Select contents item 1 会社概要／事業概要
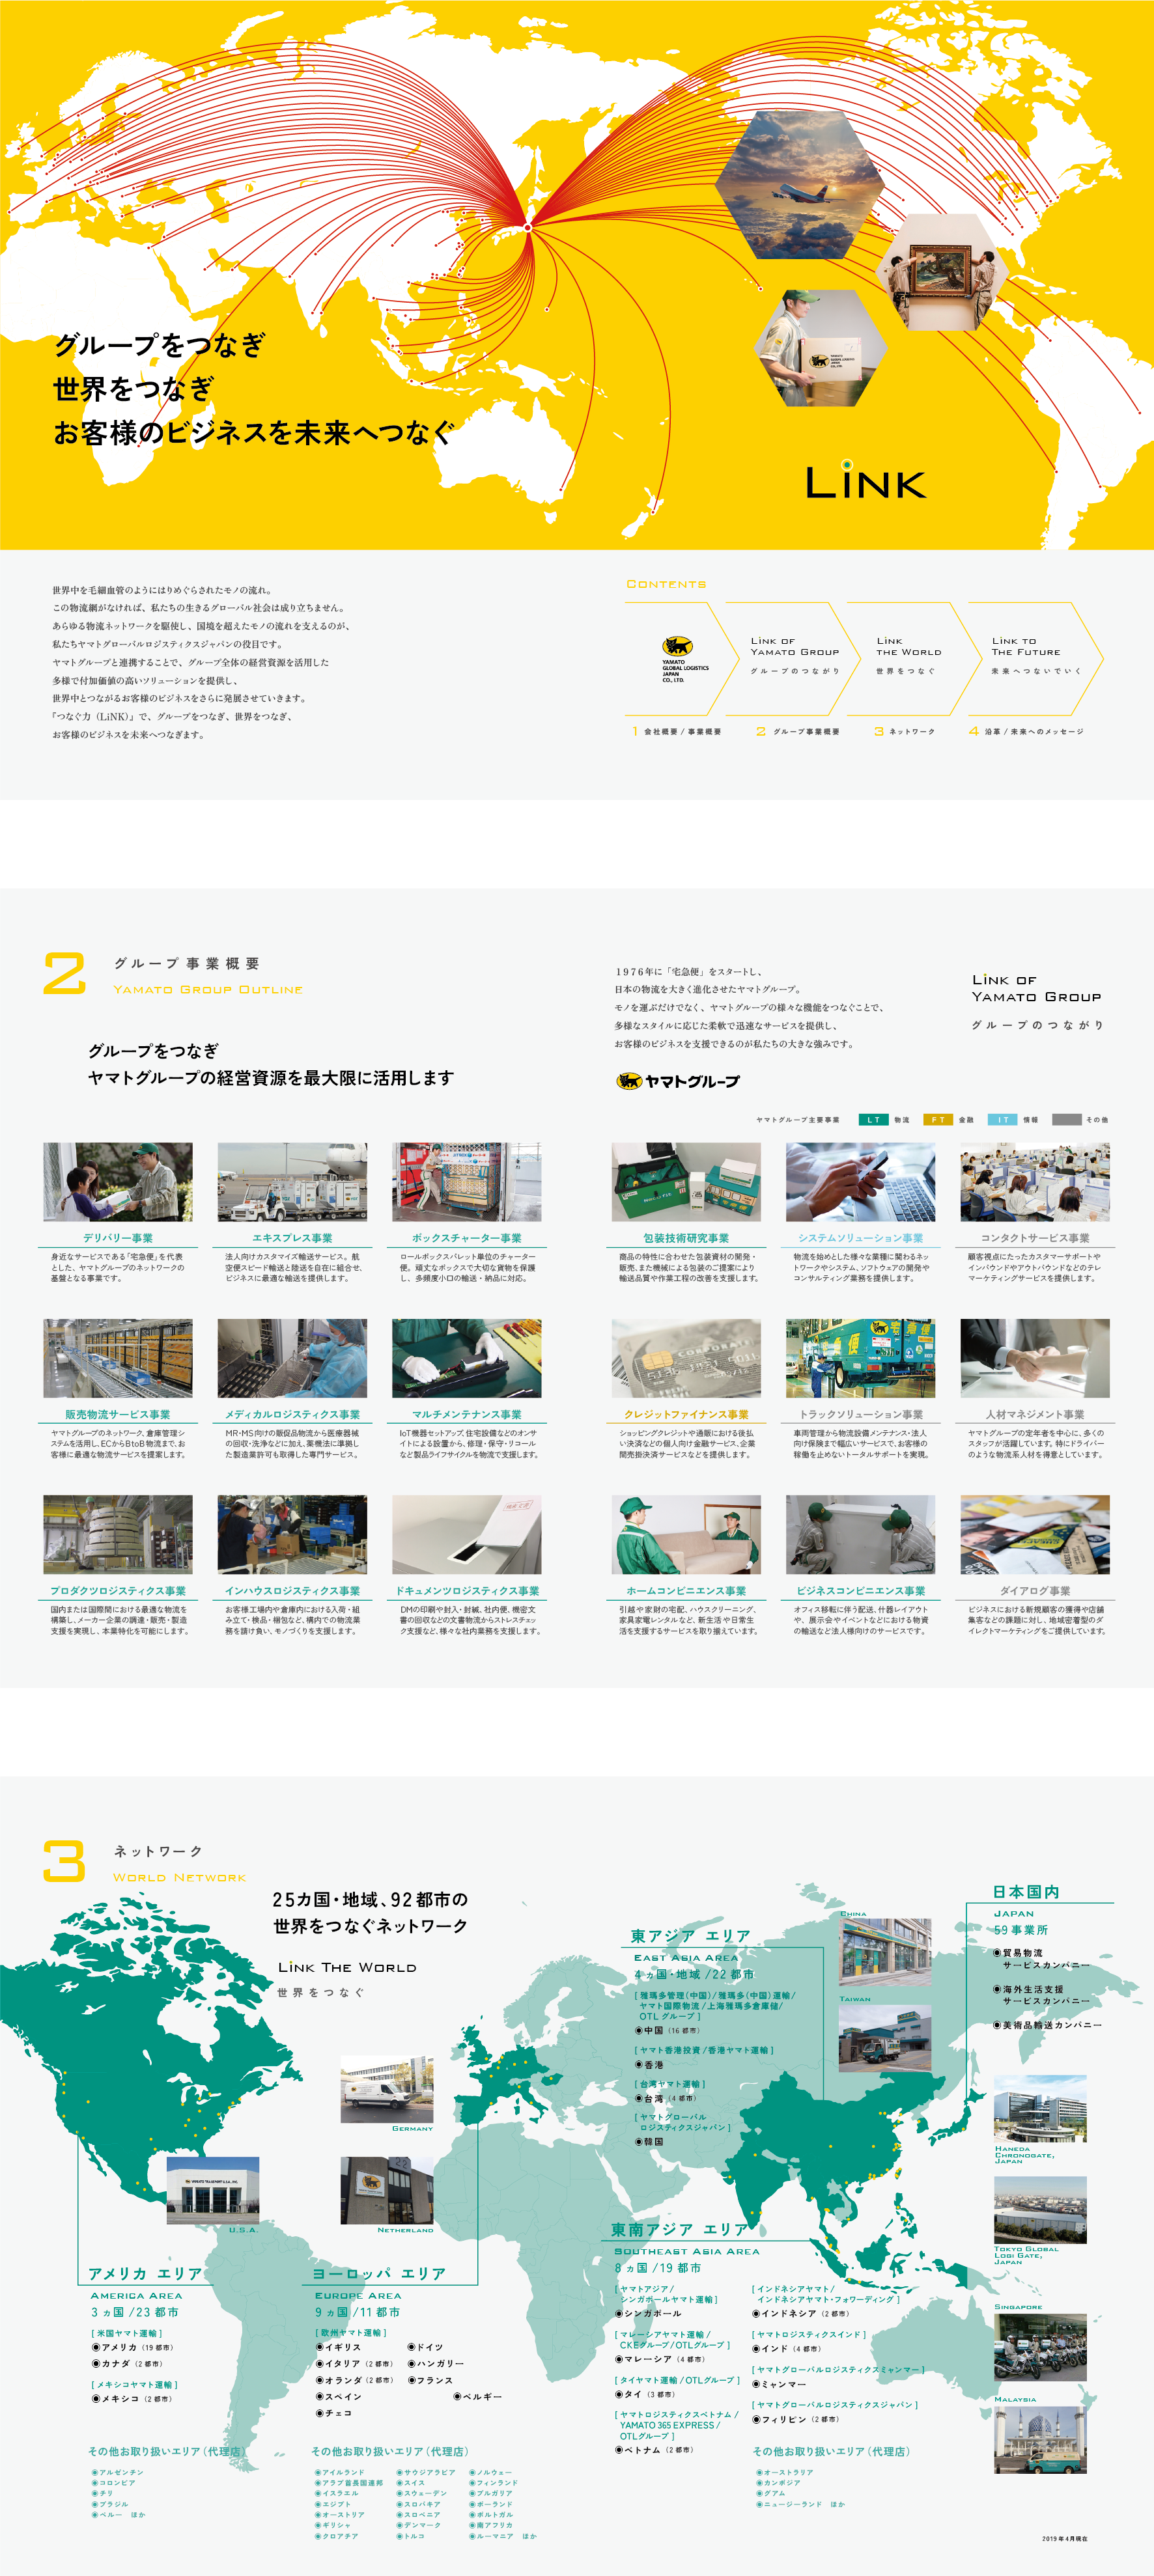The width and height of the screenshot is (1154, 2576). pyautogui.click(x=676, y=731)
